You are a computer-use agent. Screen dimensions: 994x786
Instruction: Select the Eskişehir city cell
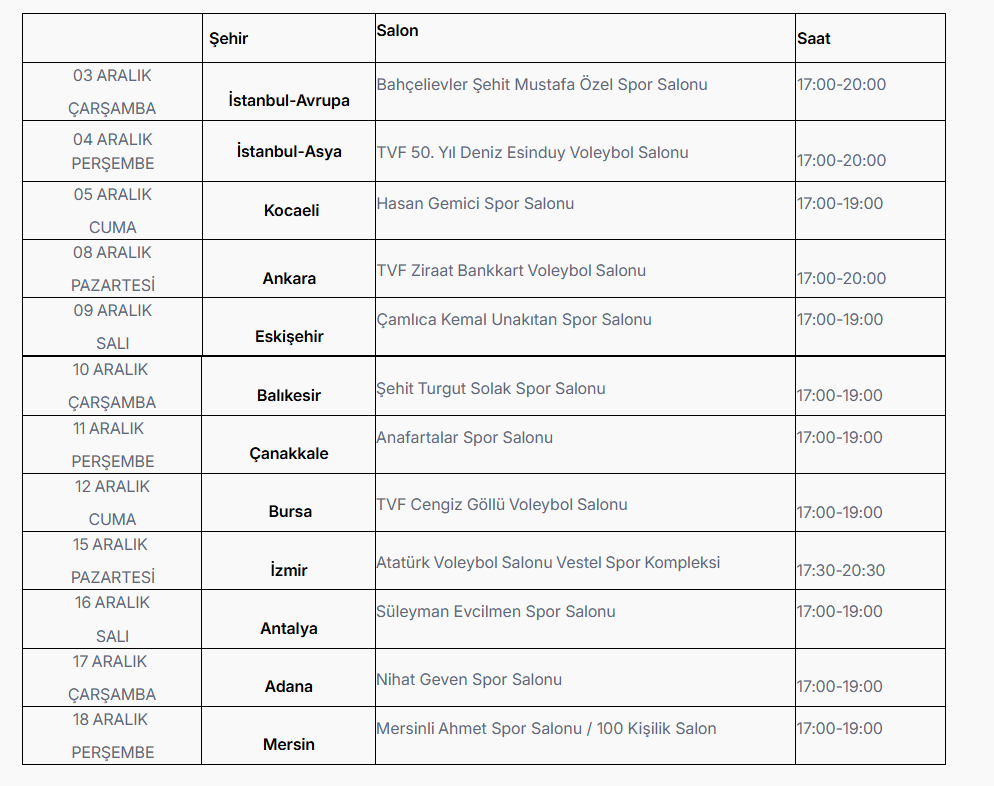click(289, 337)
